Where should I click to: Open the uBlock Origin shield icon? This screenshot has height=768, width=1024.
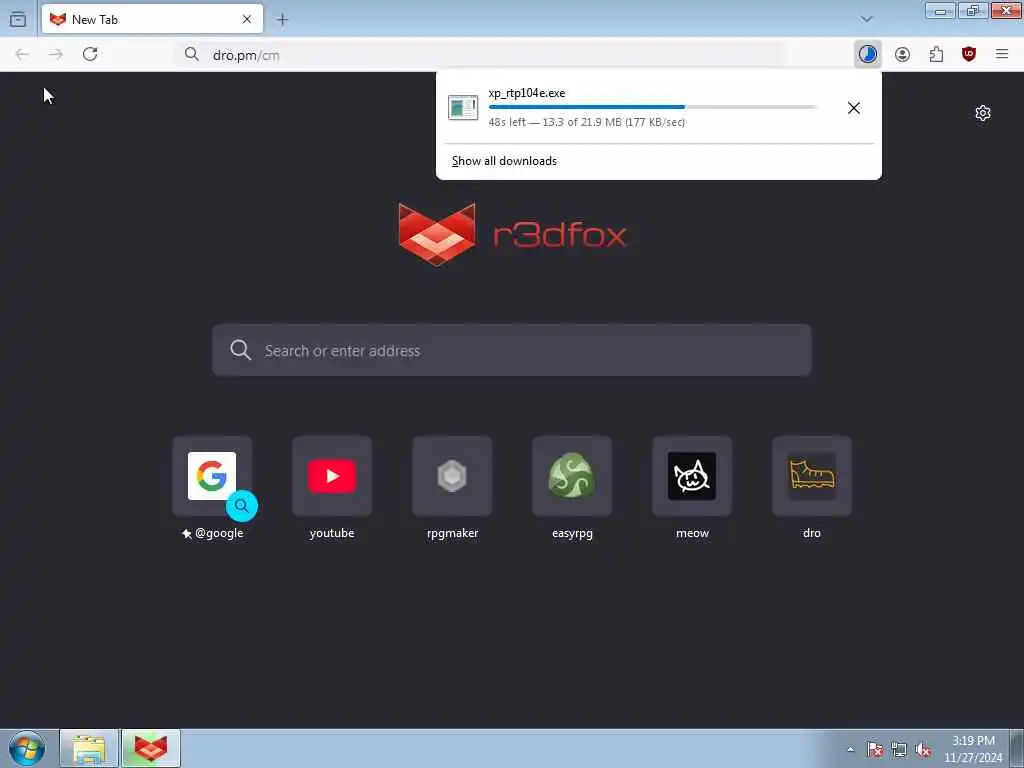pos(969,54)
